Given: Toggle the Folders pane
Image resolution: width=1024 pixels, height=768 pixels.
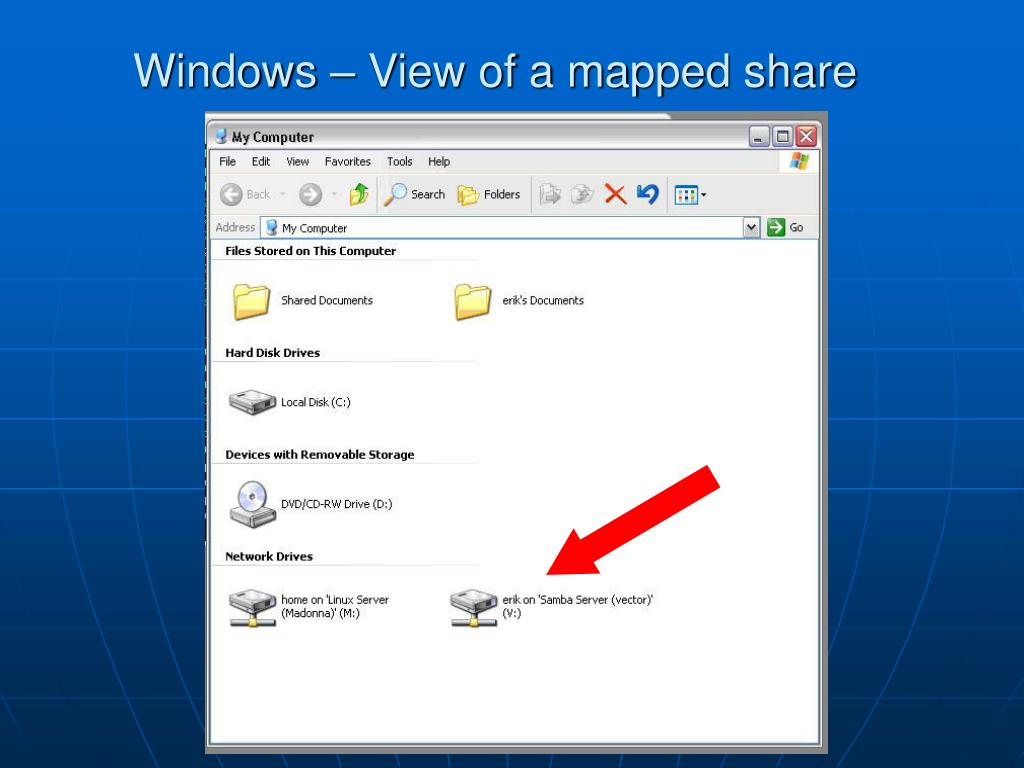Looking at the screenshot, I should (488, 194).
